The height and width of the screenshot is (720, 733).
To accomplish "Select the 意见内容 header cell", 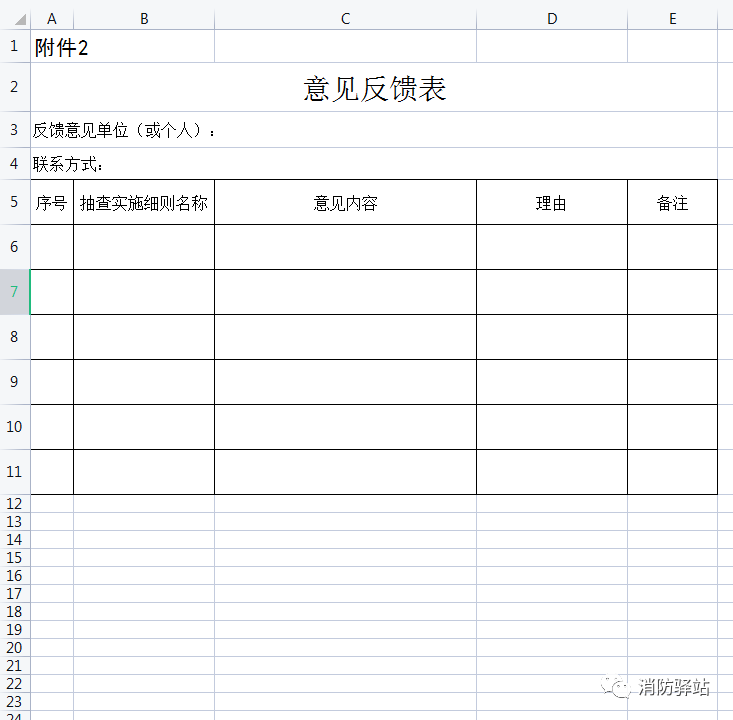I will click(x=345, y=203).
